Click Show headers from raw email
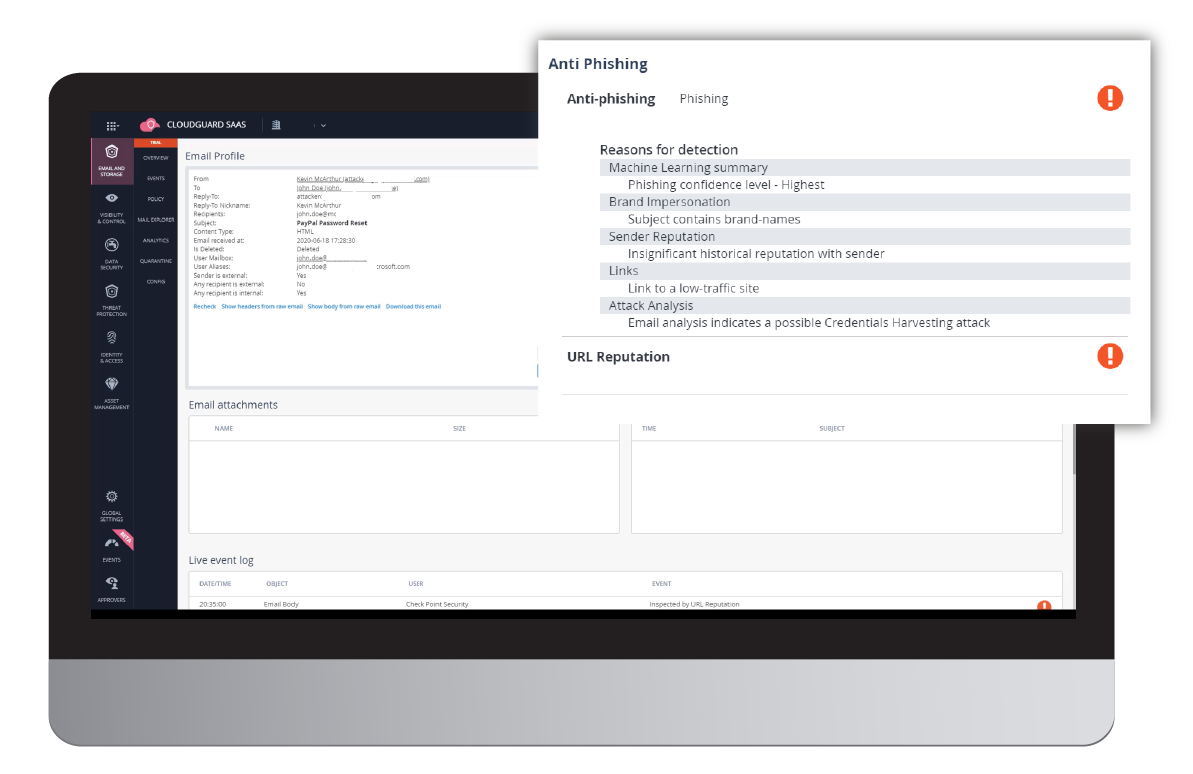 point(262,306)
